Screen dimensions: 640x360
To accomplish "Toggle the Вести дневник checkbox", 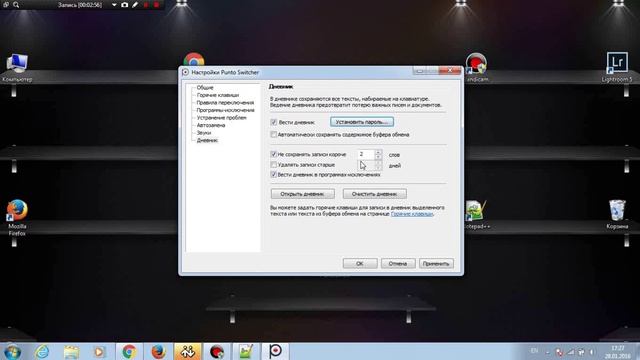I will coord(274,122).
